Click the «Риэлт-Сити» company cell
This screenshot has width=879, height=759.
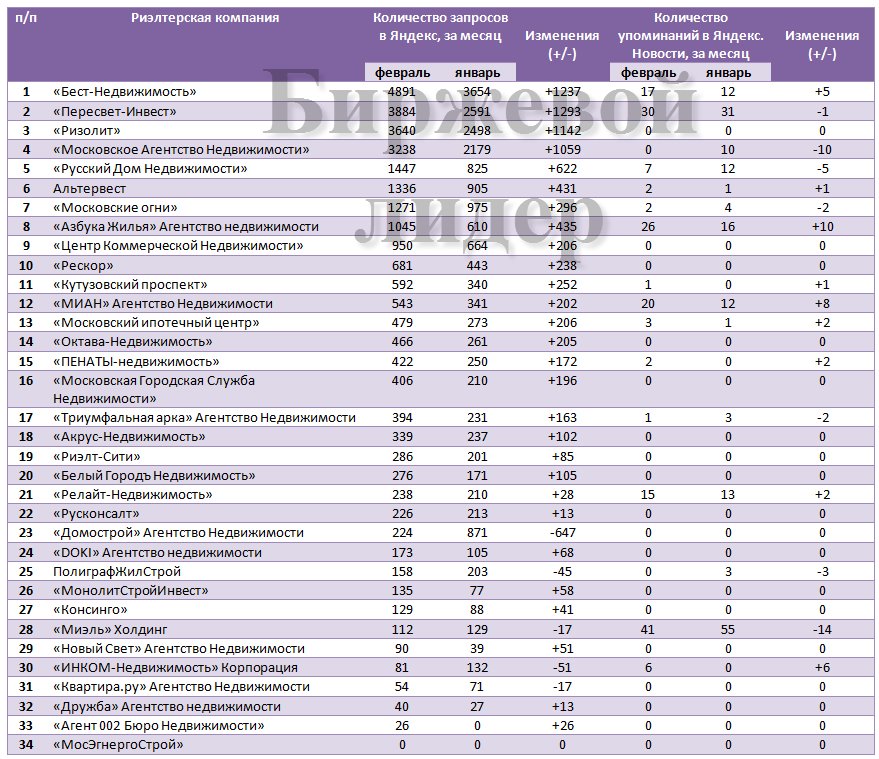[x=96, y=456]
